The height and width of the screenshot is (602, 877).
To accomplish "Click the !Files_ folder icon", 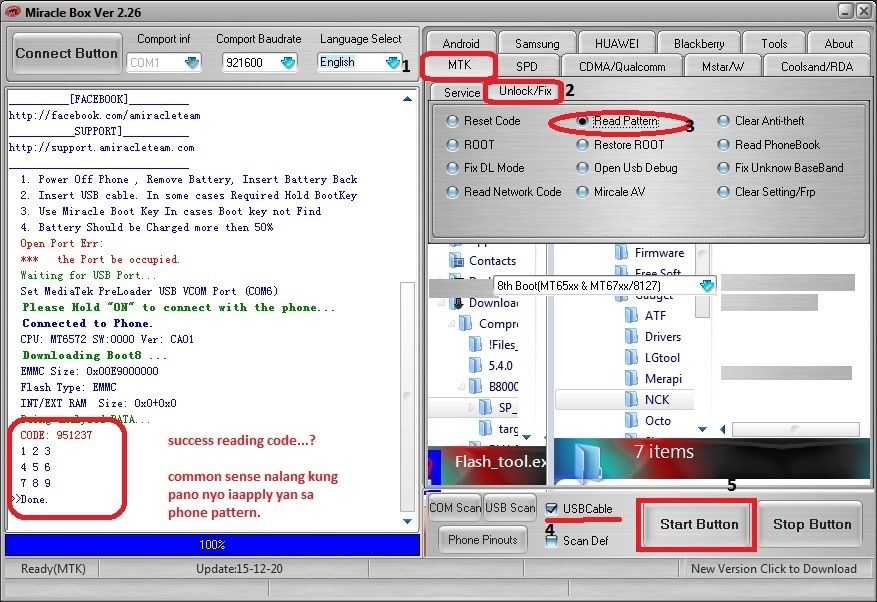I will 475,345.
